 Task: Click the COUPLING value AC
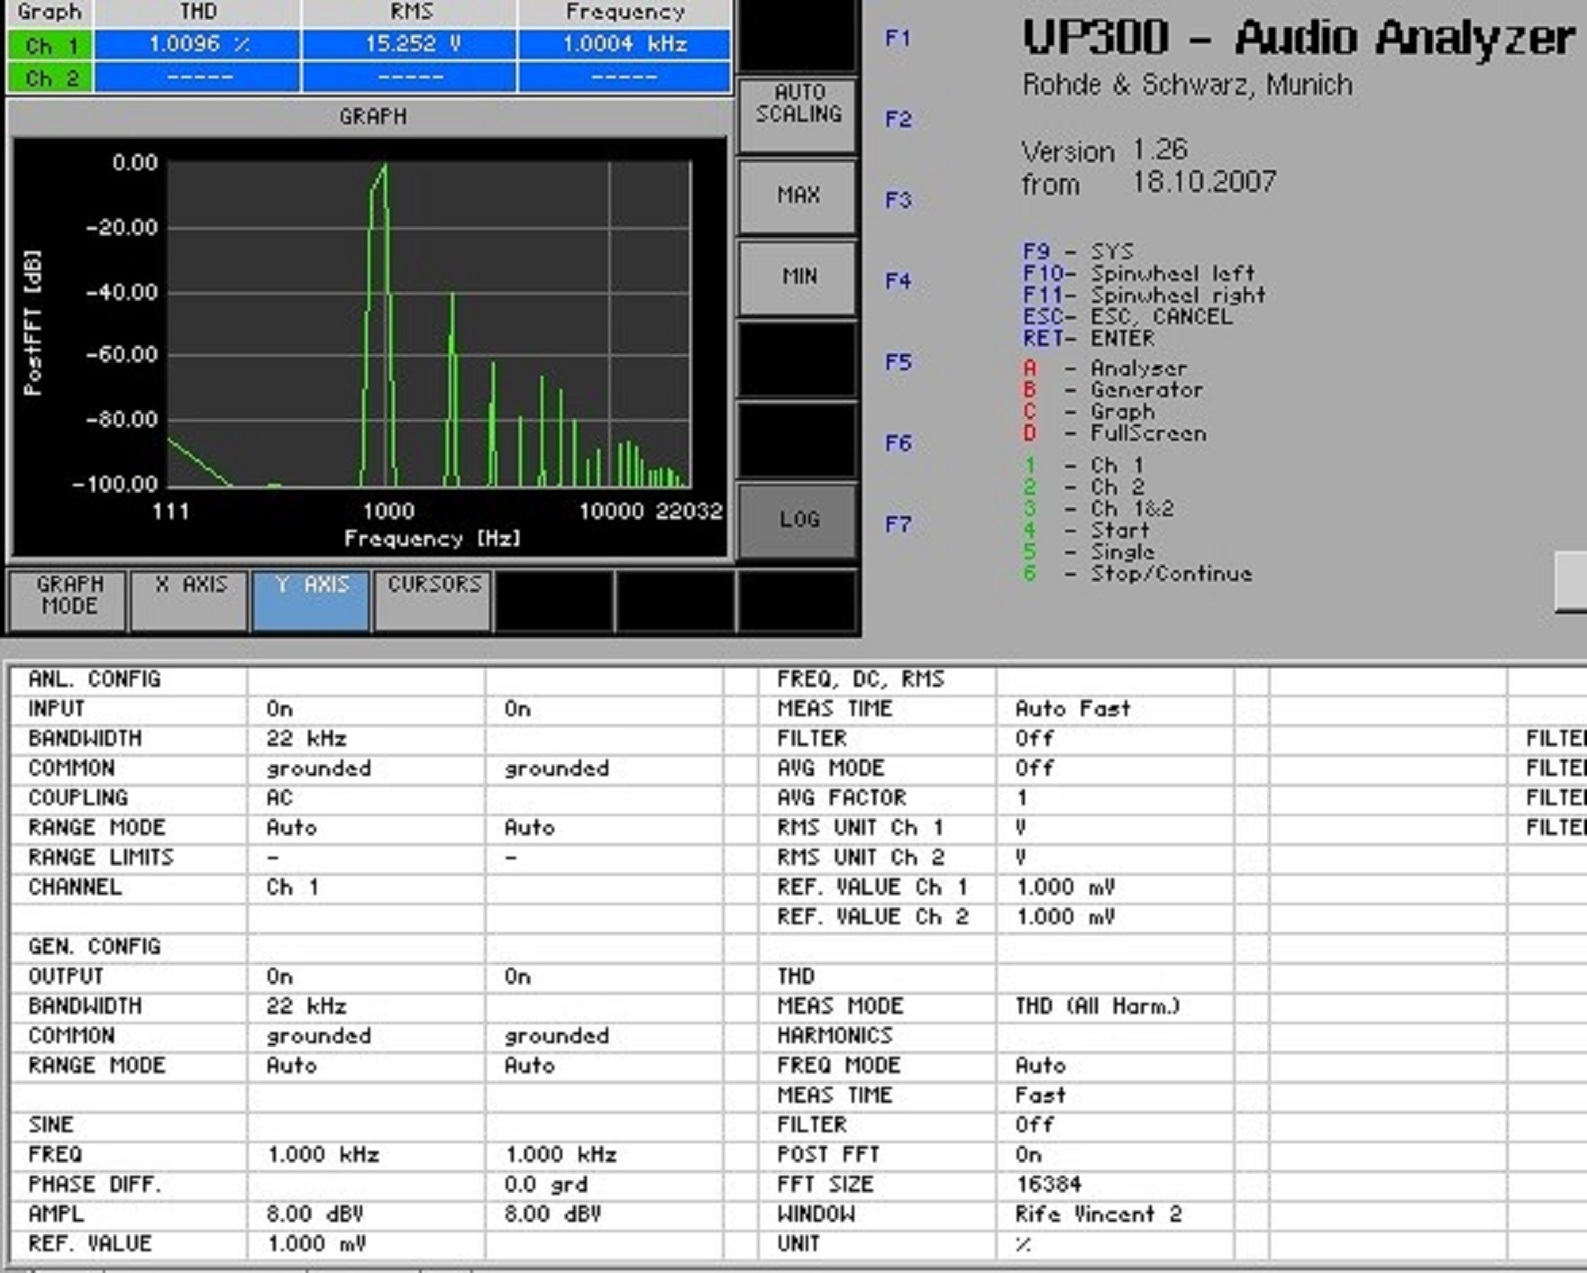coord(280,798)
